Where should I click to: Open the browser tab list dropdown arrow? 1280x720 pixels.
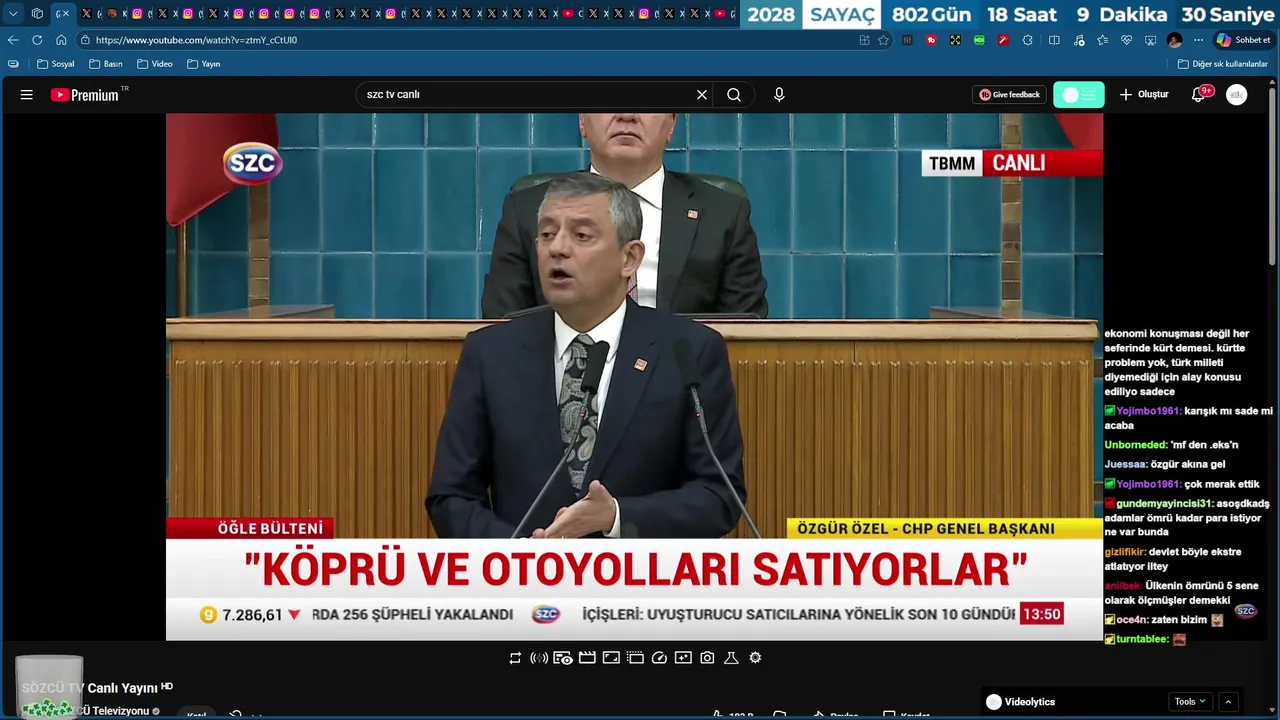click(x=13, y=14)
